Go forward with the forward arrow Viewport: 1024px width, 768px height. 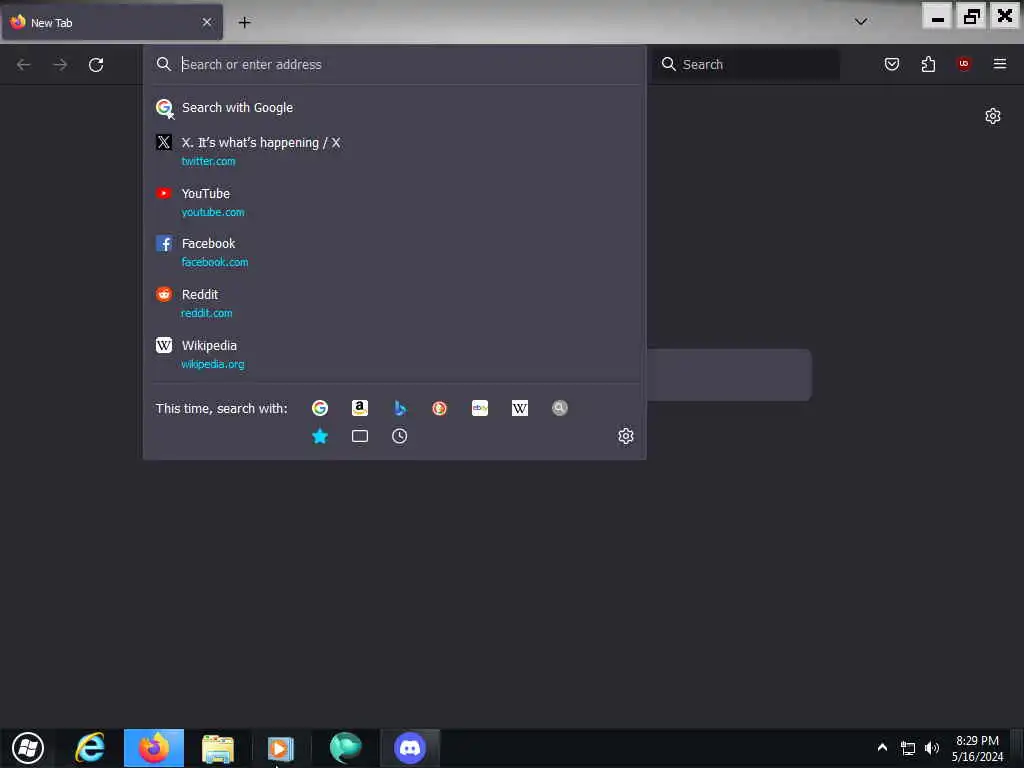tap(60, 64)
